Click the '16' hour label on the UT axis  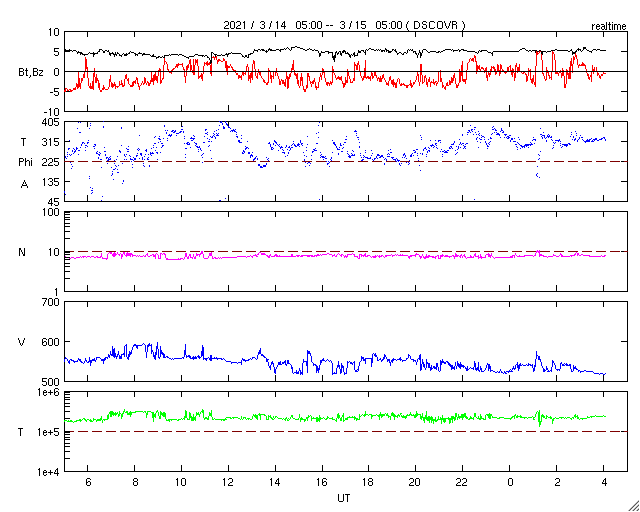(322, 482)
